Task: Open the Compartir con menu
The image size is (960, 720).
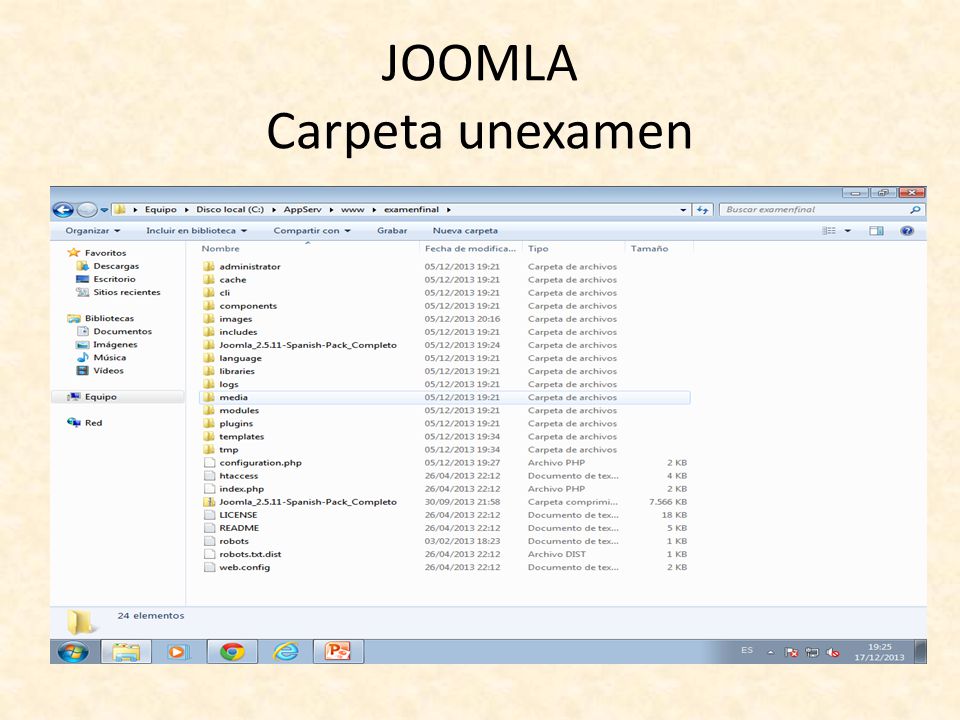Action: 312,231
